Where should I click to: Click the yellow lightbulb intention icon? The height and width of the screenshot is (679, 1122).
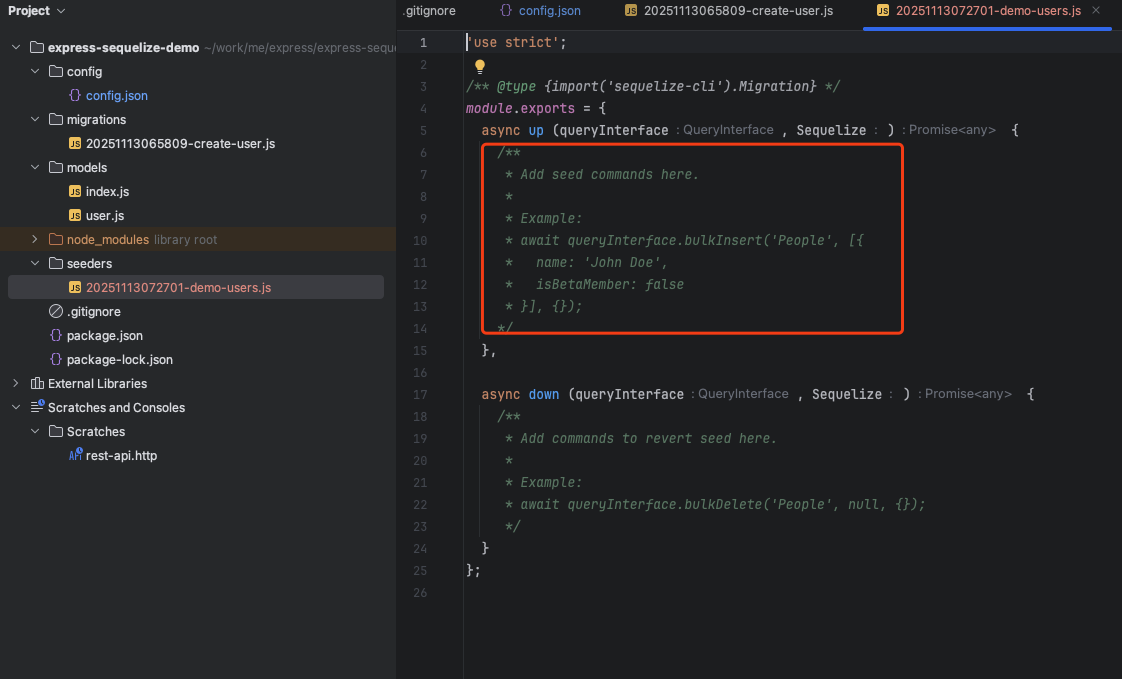coord(479,67)
